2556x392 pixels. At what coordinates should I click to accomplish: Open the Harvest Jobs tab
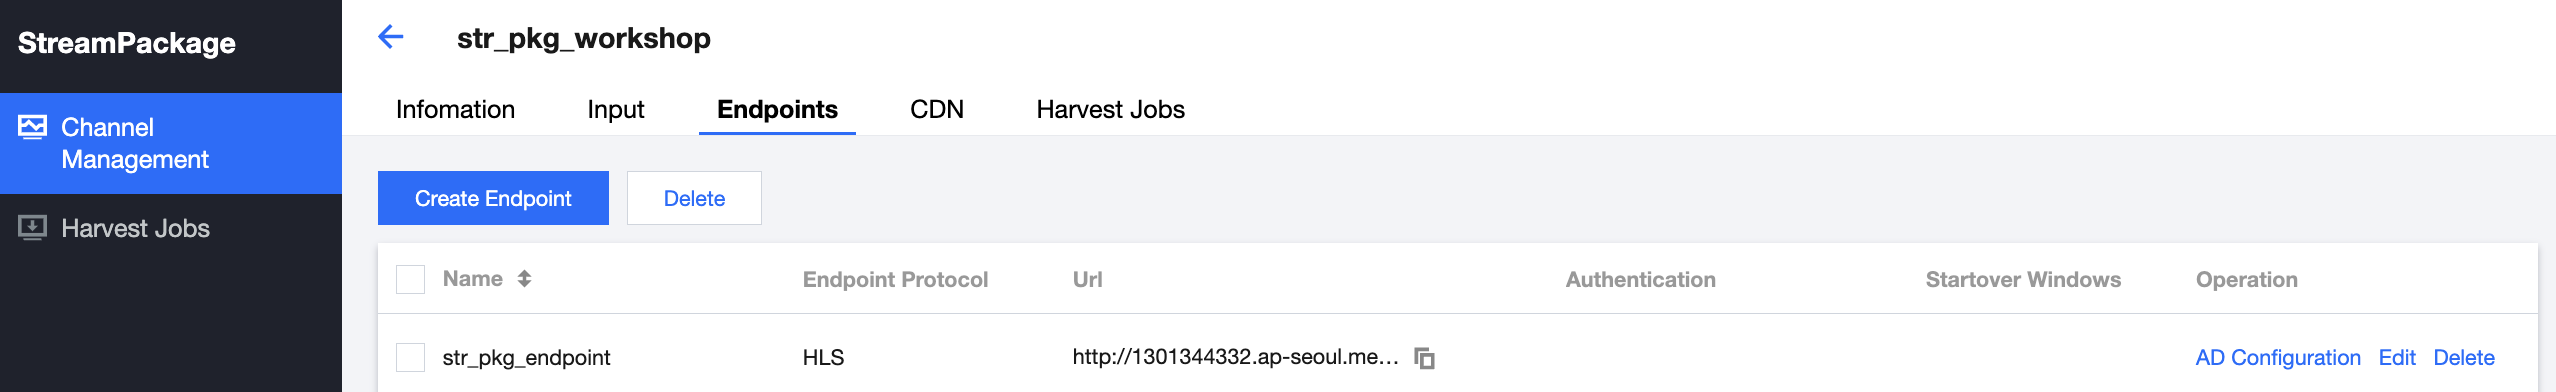[1110, 109]
